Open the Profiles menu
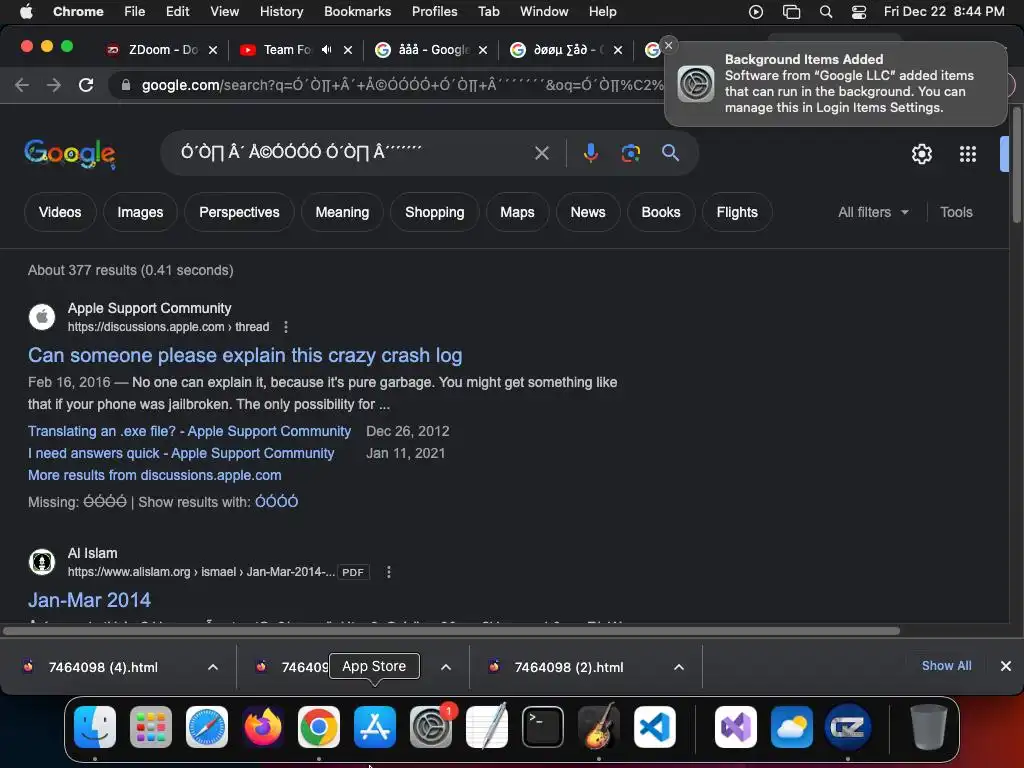The height and width of the screenshot is (768, 1024). coord(434,12)
